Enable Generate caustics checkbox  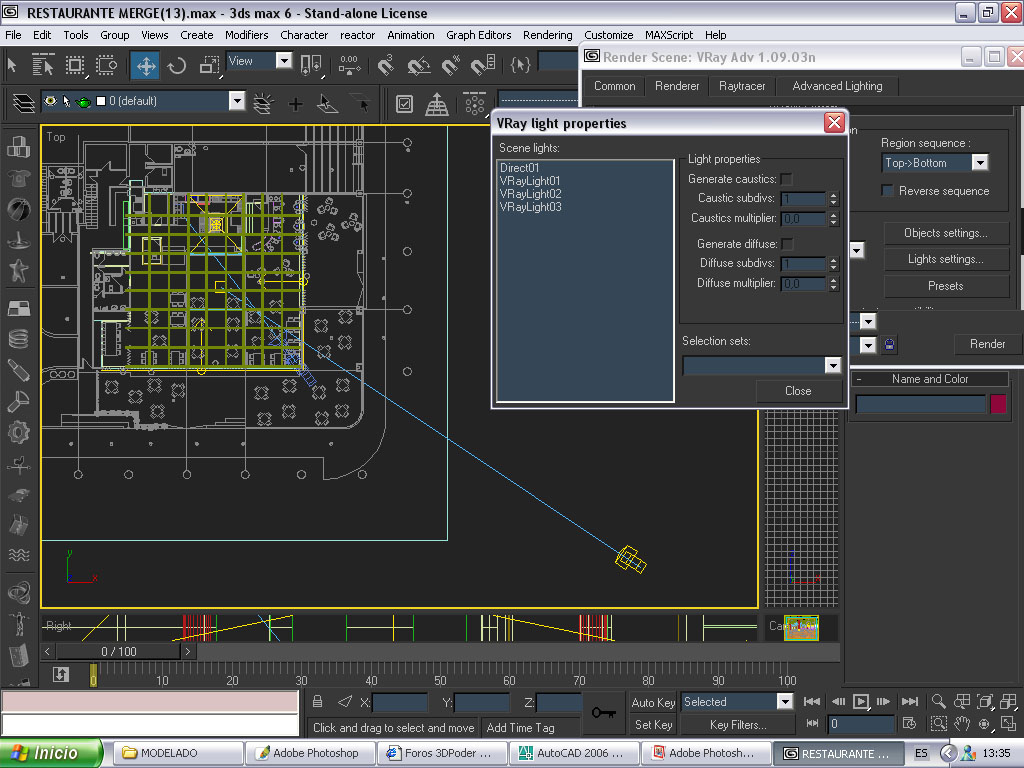(787, 179)
